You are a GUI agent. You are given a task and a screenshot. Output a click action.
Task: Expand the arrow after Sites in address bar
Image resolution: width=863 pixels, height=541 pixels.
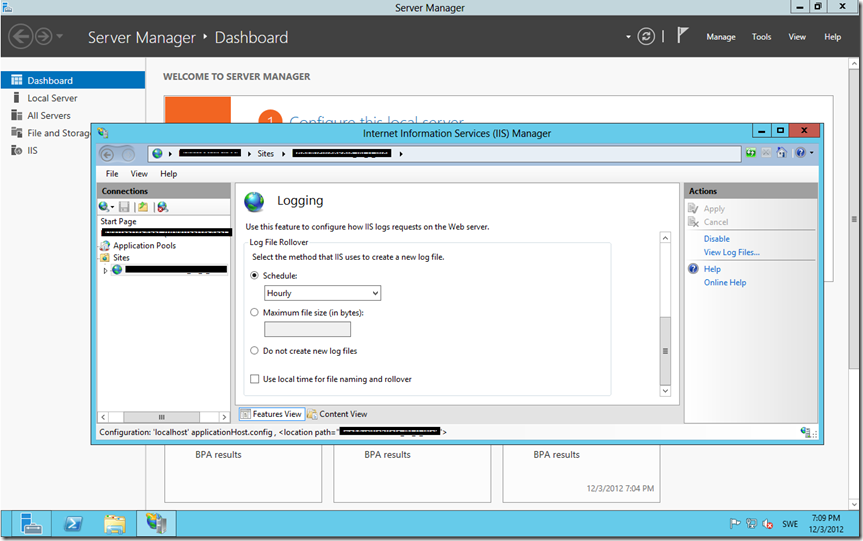tap(283, 154)
